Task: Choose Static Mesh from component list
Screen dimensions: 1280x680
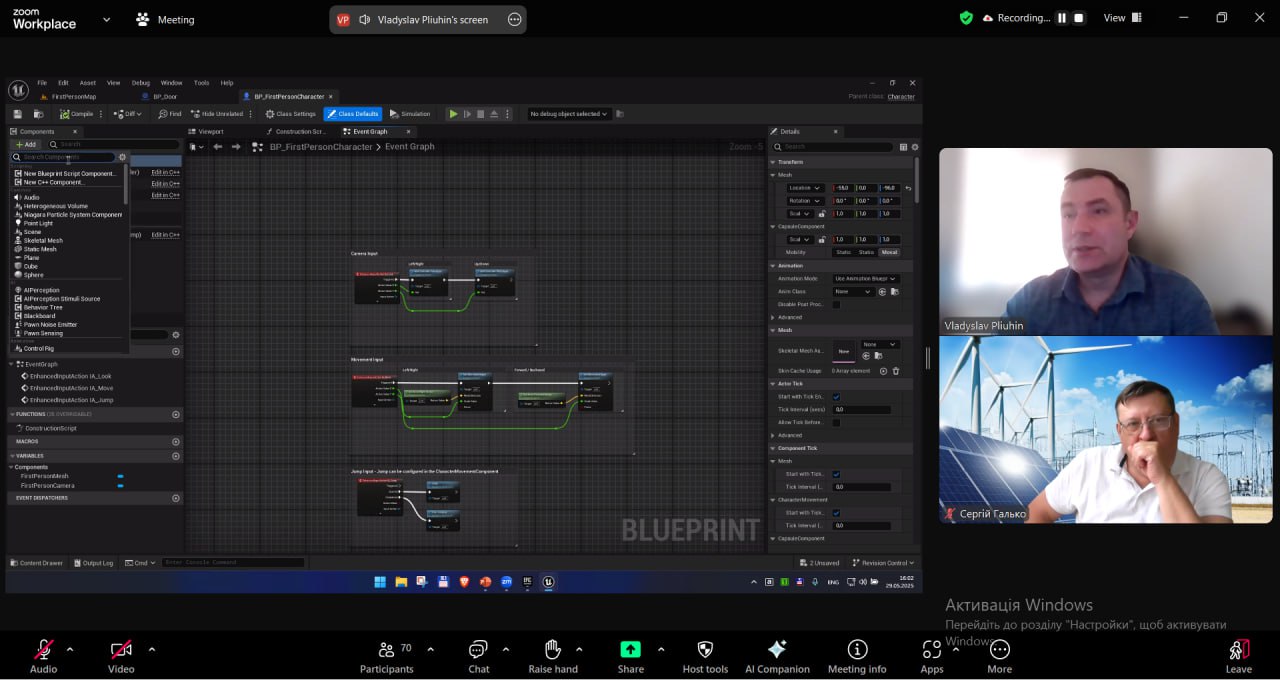Action: (40, 249)
